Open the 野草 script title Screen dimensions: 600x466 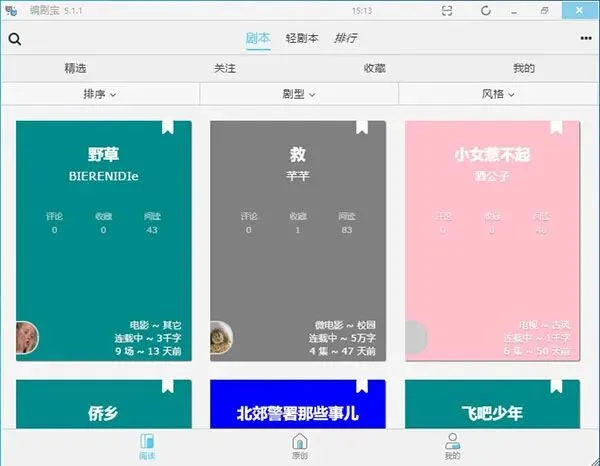click(x=103, y=155)
